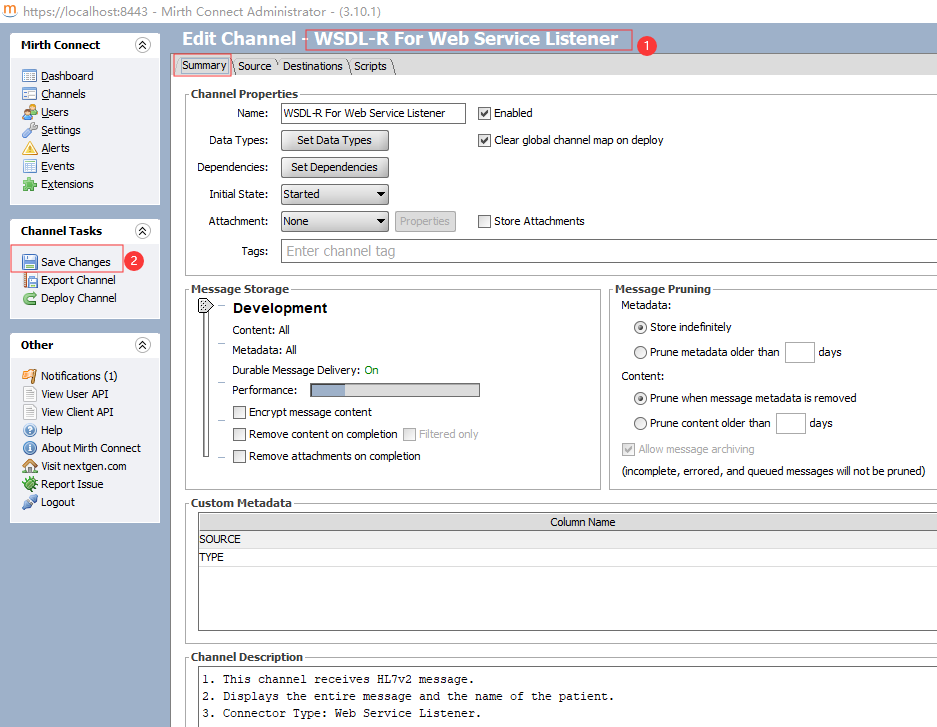
Task: Click the Logout link
Action: coord(58,502)
